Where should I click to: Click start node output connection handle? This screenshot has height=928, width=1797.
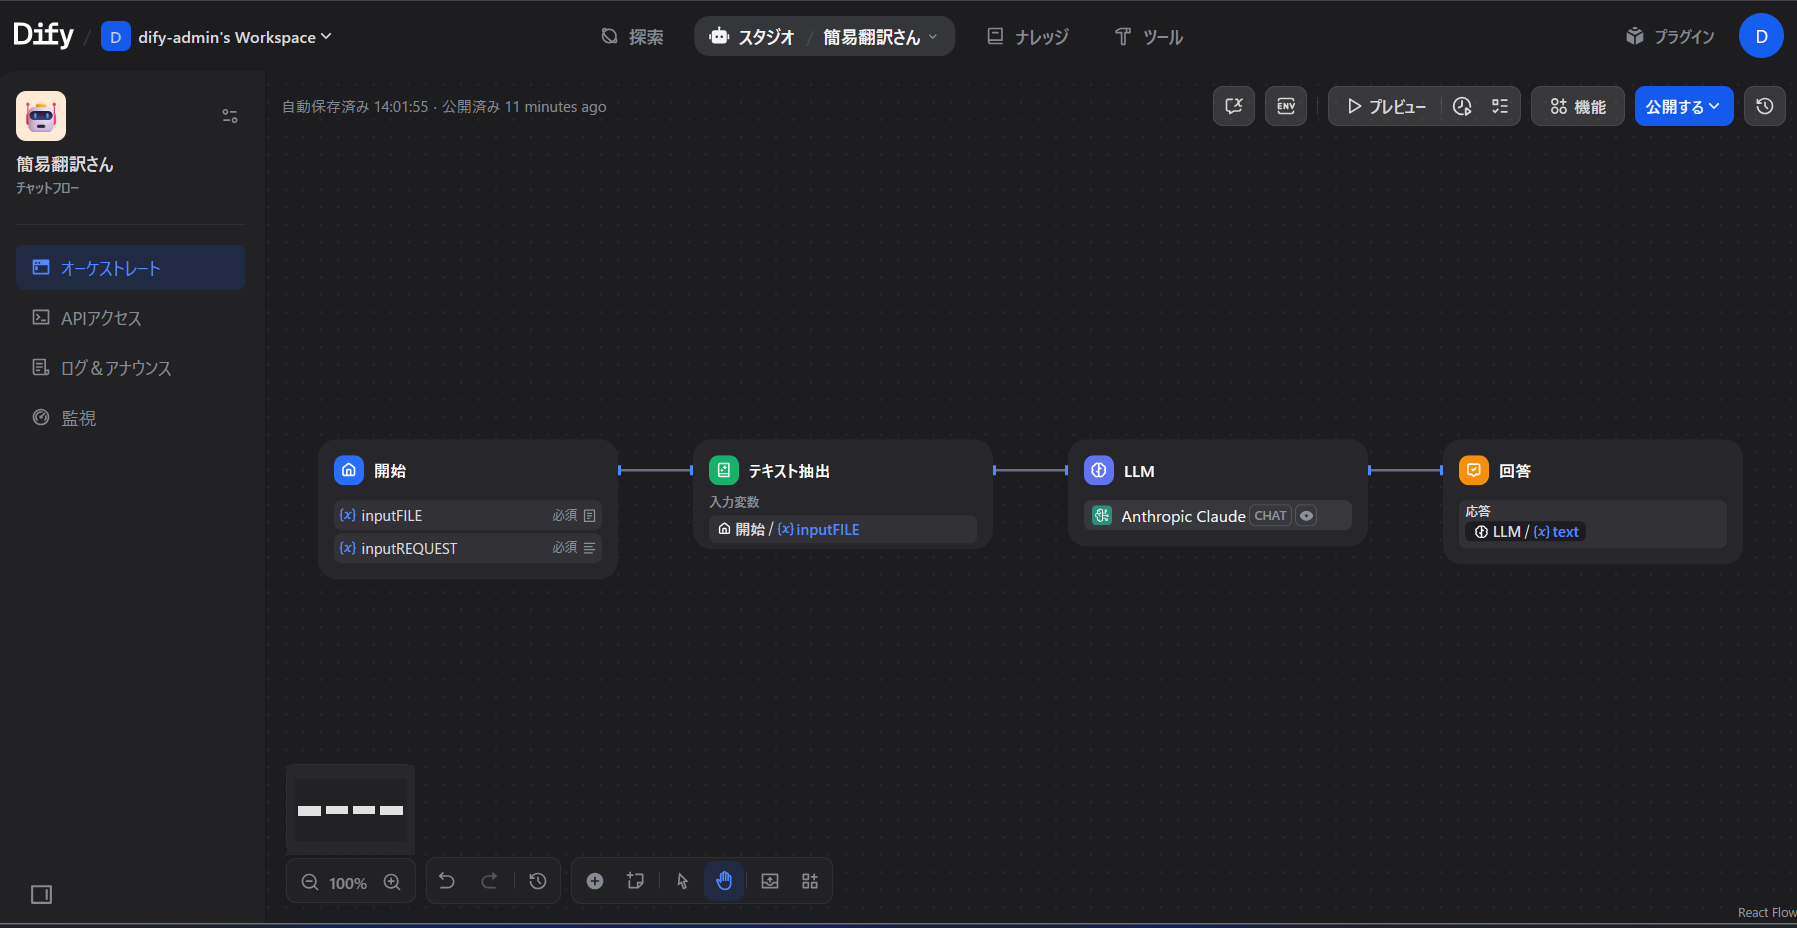click(x=620, y=470)
